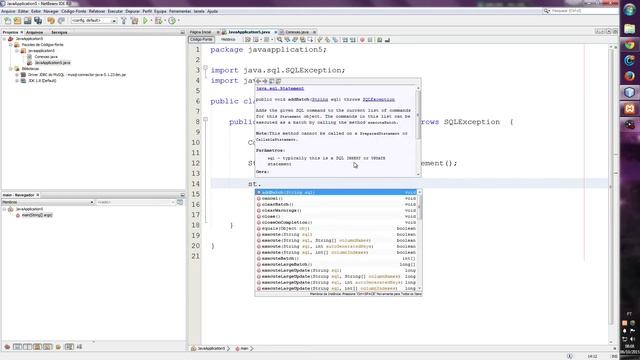Click the file explorer folder icon in taskbar

tap(629, 29)
